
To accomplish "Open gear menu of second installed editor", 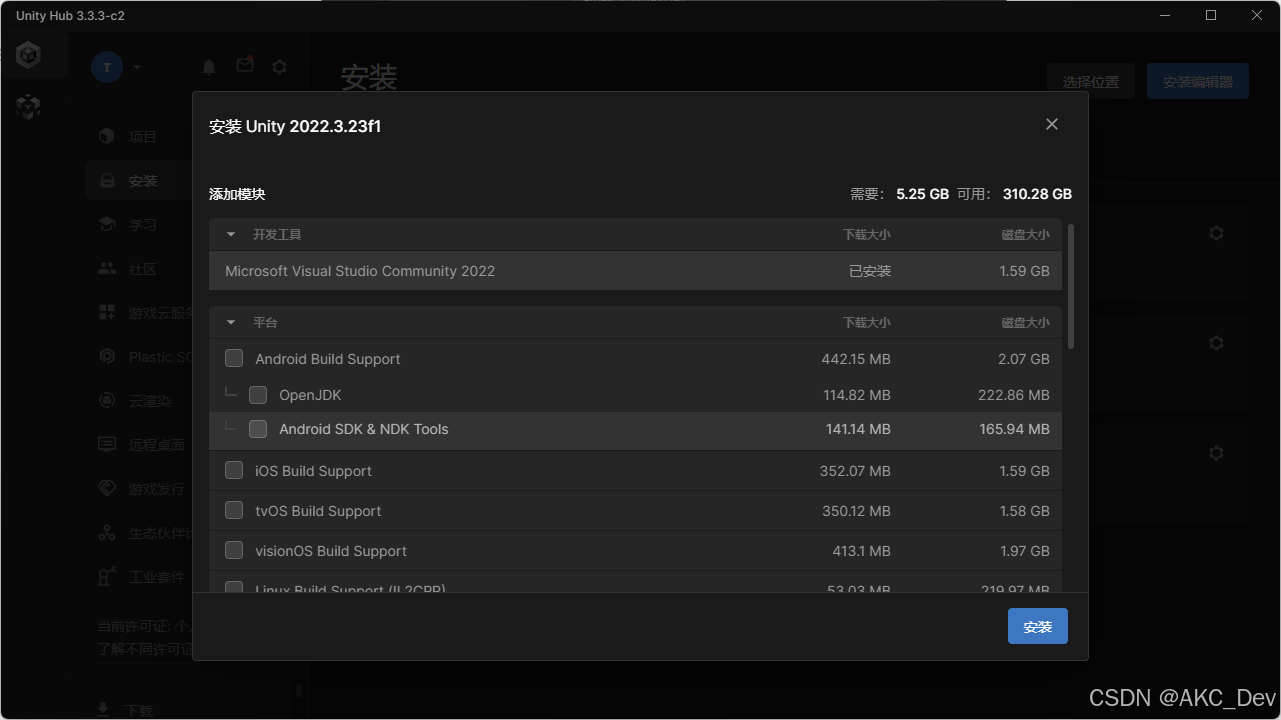I will point(1216,343).
